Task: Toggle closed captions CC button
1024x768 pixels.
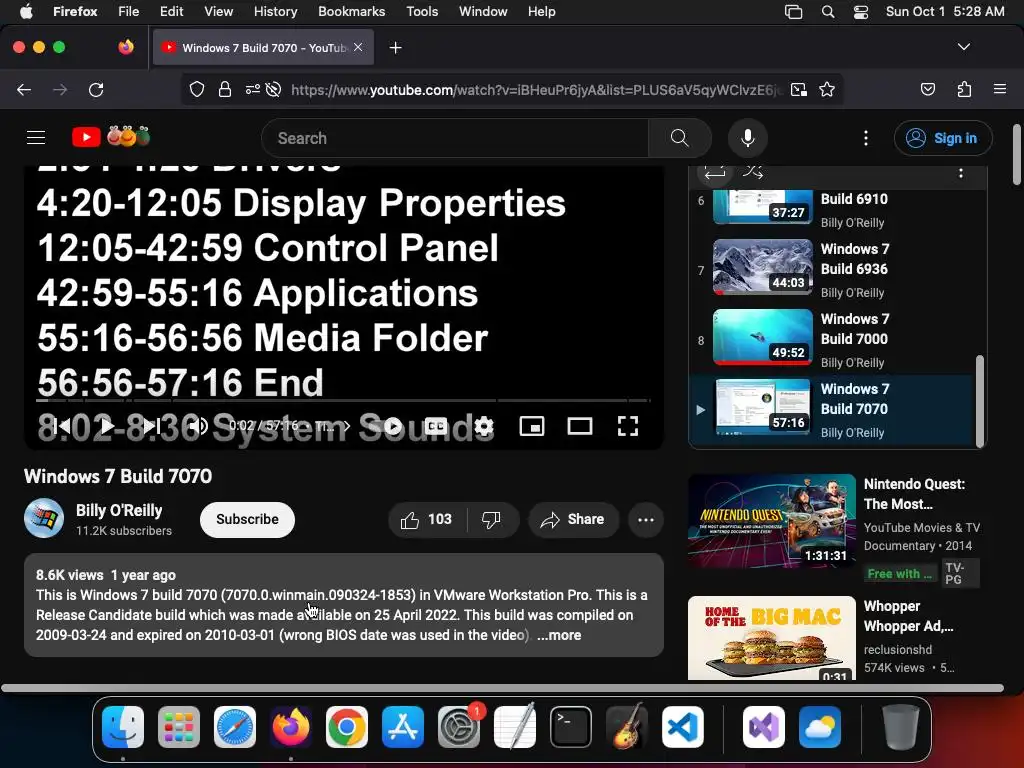Action: coord(436,426)
